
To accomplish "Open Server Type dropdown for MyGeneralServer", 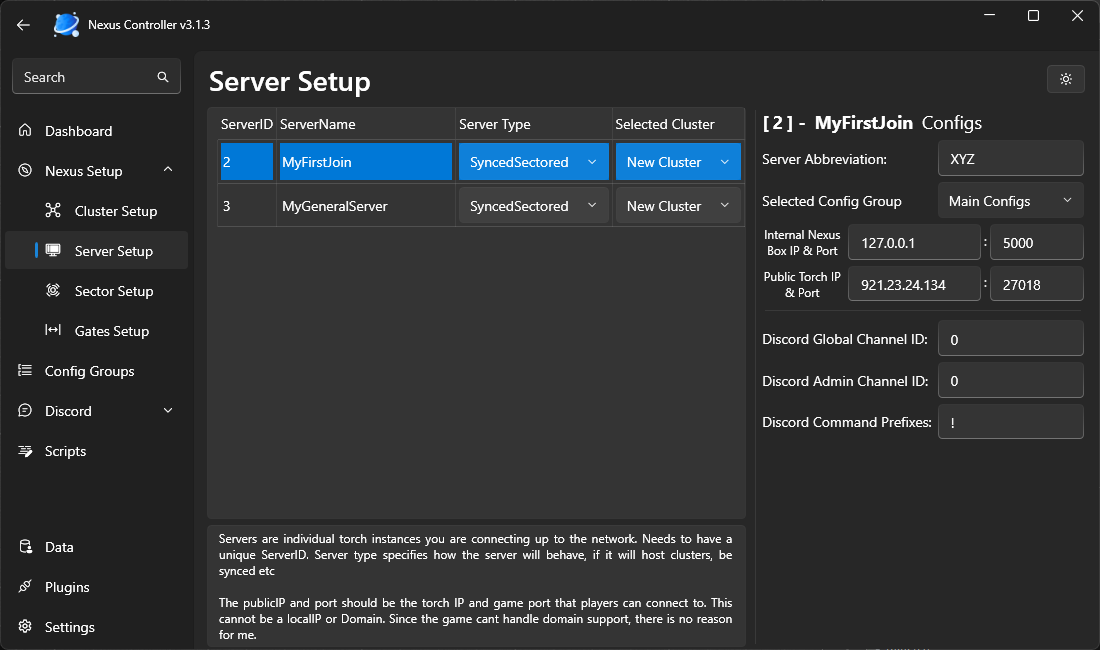I will (x=533, y=206).
